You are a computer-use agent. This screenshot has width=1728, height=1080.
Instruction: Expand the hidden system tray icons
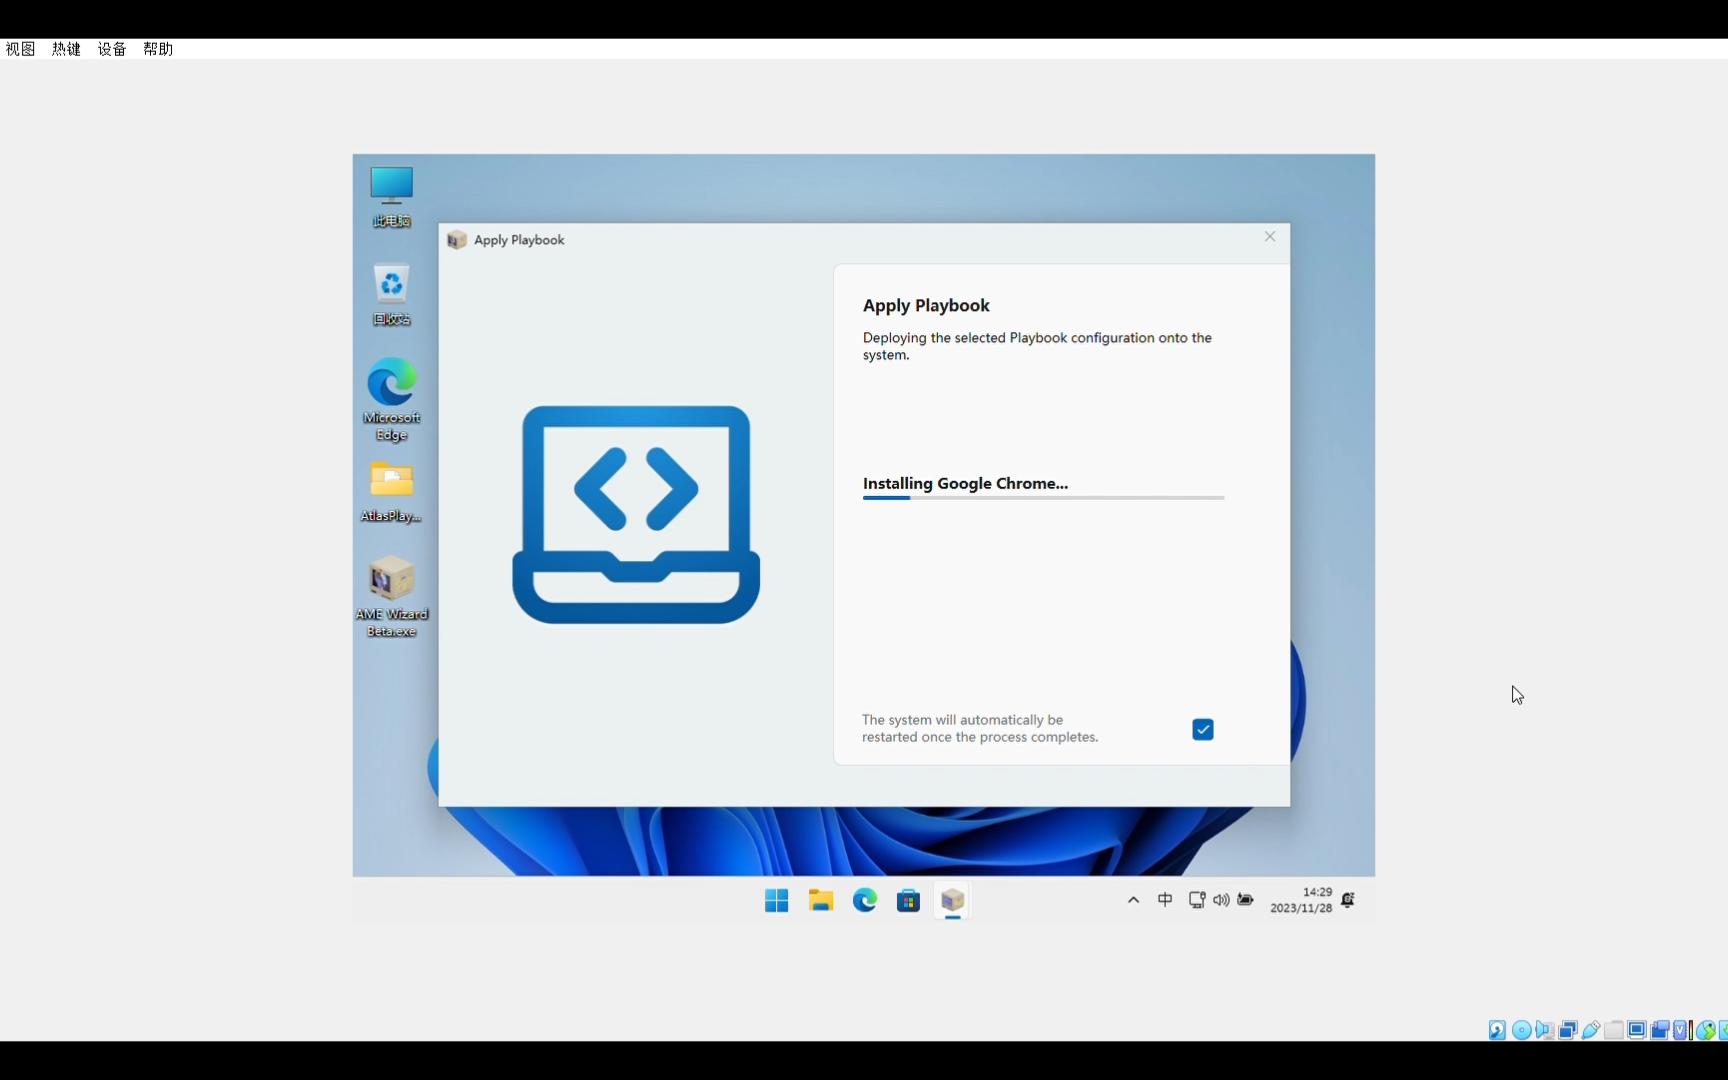(x=1133, y=900)
